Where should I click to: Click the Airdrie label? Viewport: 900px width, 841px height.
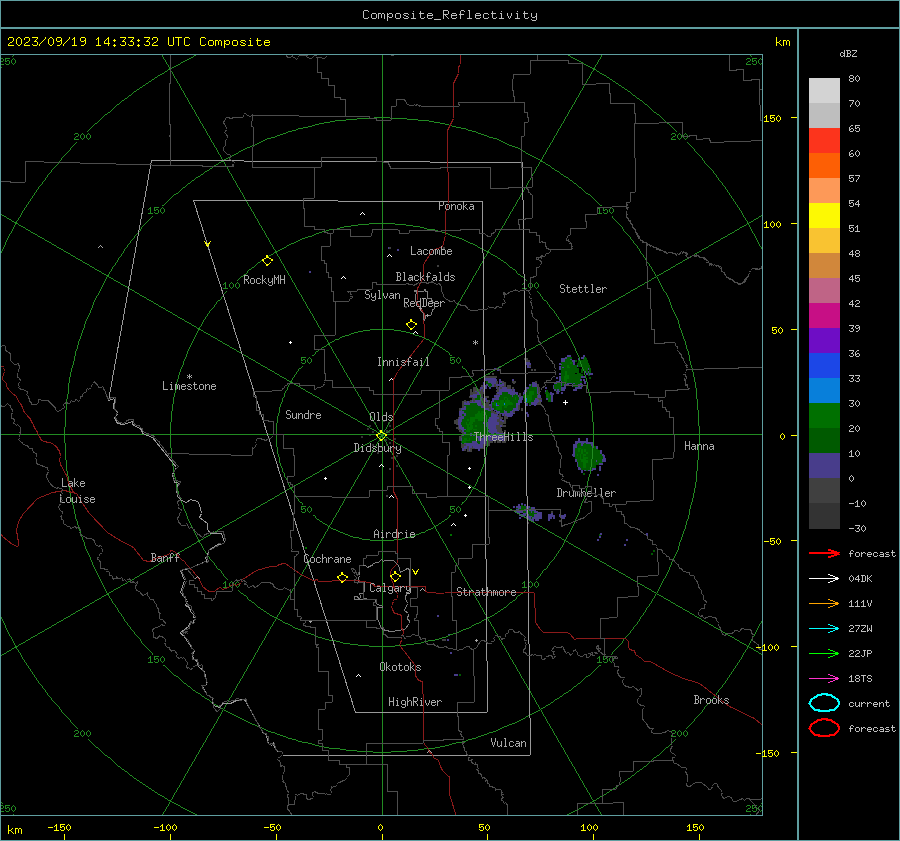click(394, 534)
